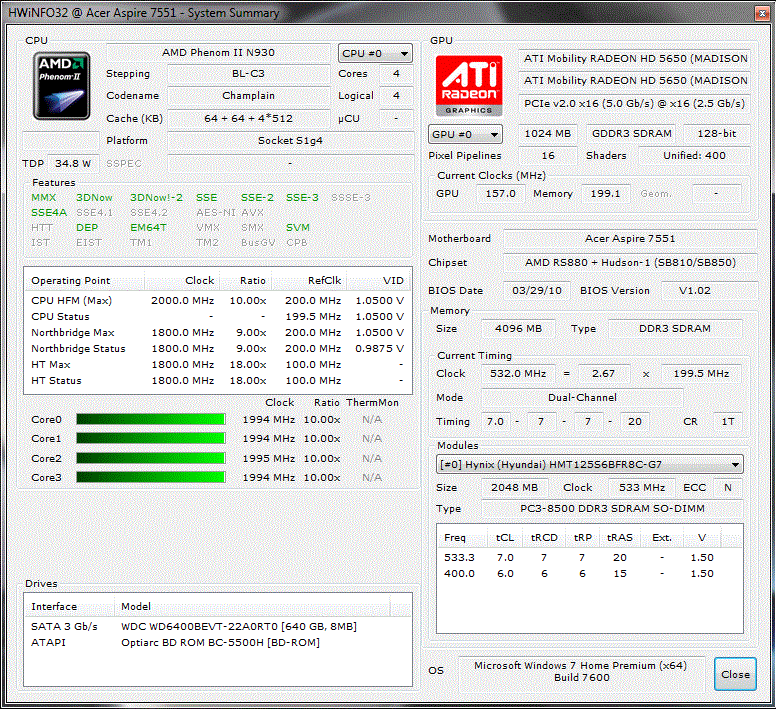The height and width of the screenshot is (709, 776).
Task: Click the 1024 MB video memory field
Action: (548, 134)
